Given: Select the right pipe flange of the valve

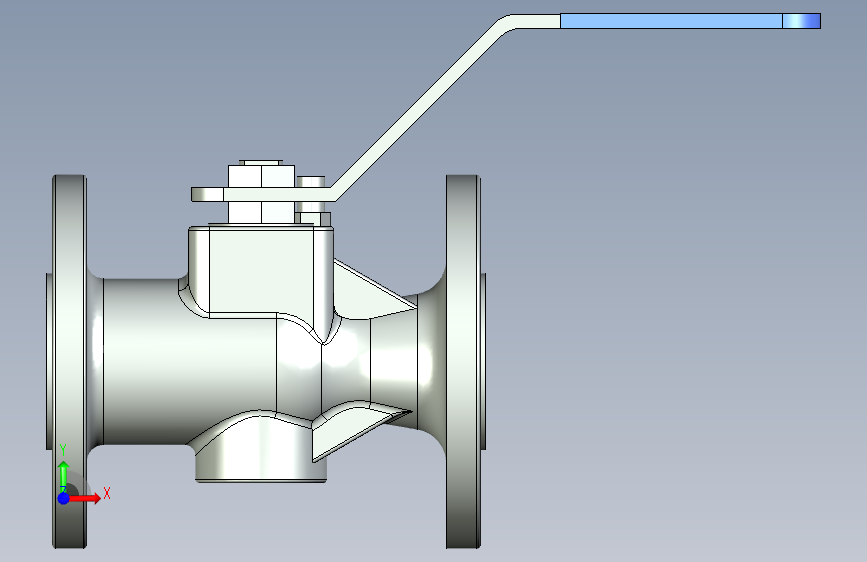Looking at the screenshot, I should (463, 362).
